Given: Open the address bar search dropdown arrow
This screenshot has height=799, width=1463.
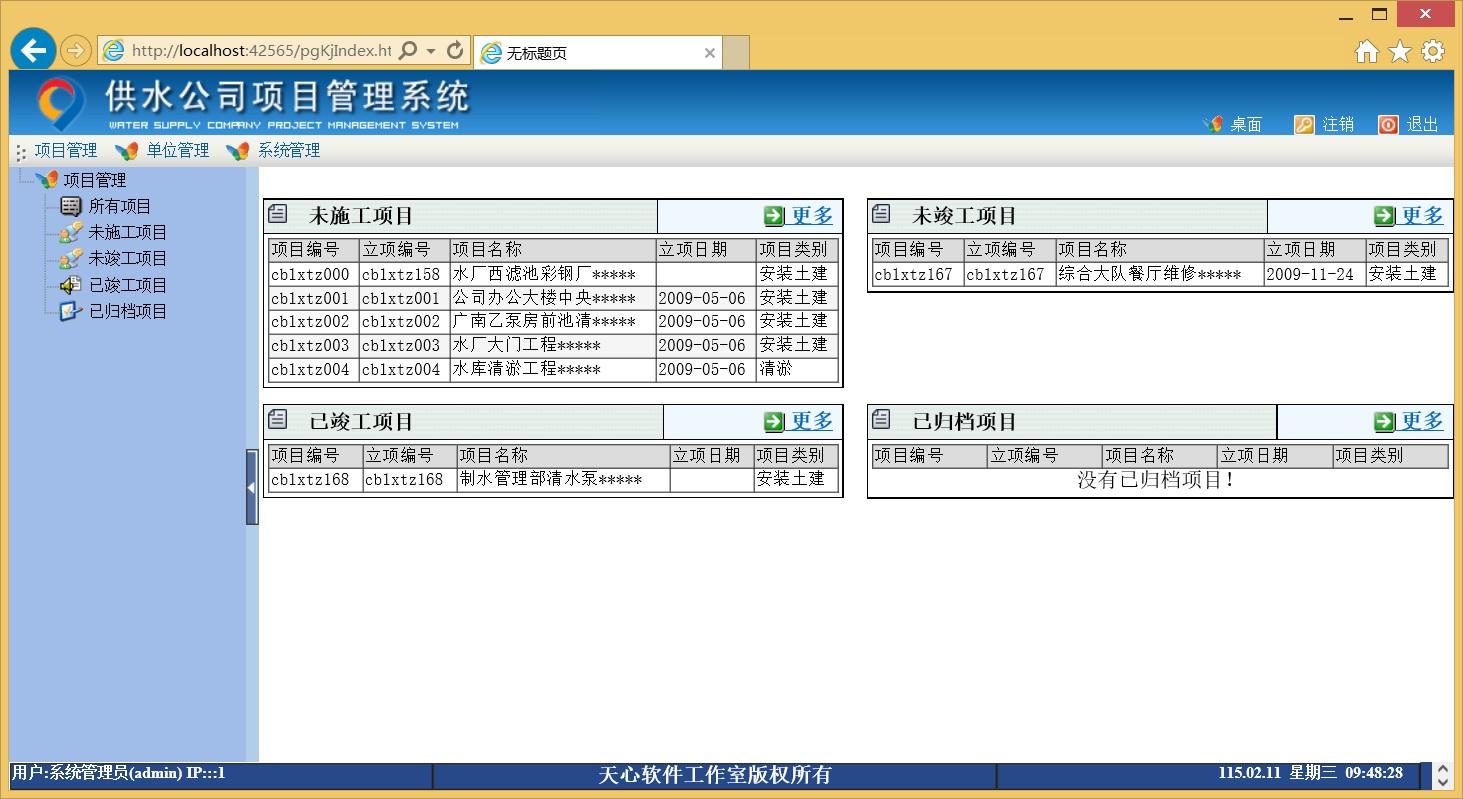Looking at the screenshot, I should (431, 51).
